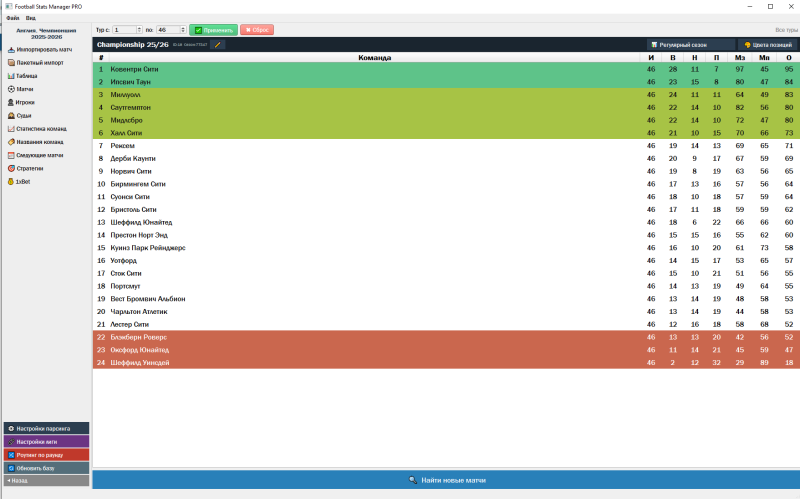Select the Сток Сити row
Screen dimensions: 800x499
(446, 273)
